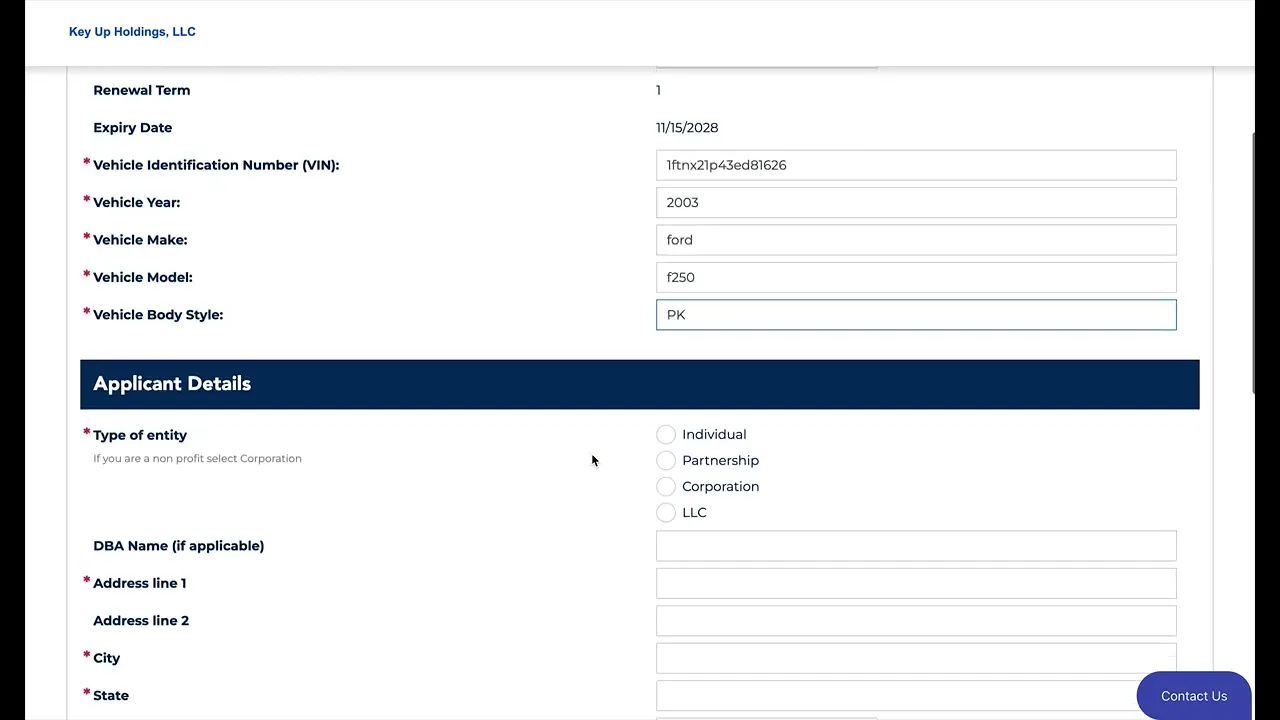This screenshot has width=1280, height=720.
Task: Click the non profit Corporation hint text
Action: (197, 458)
